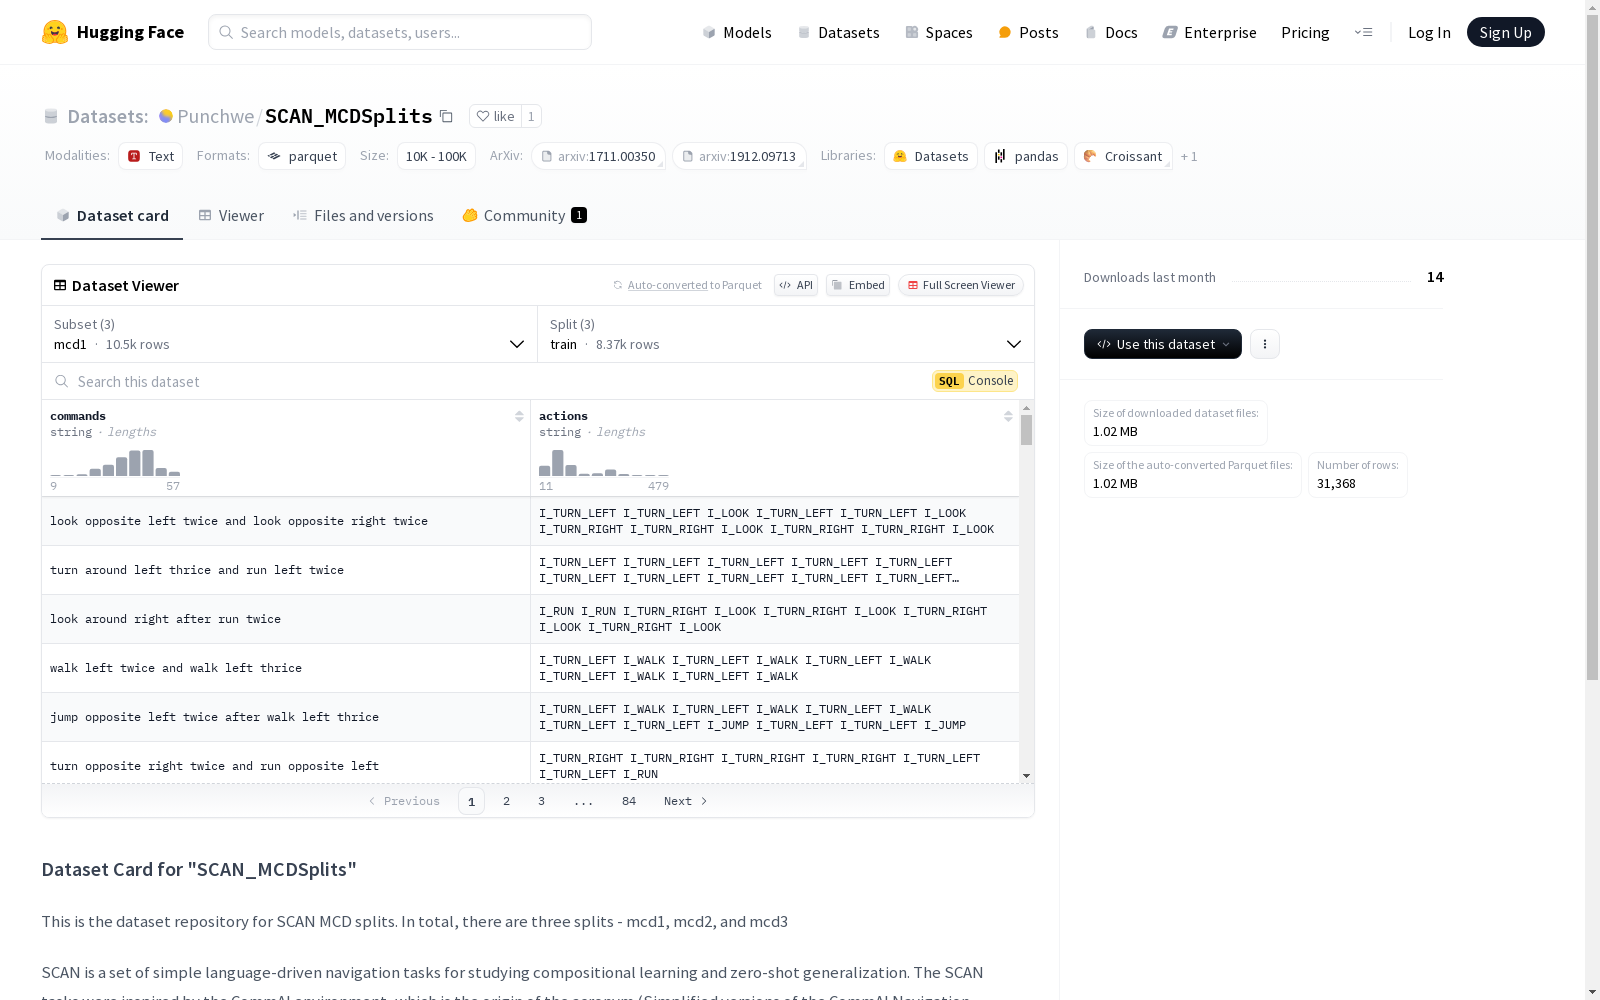Click the Number of rows 31,368 box
The height and width of the screenshot is (1000, 1600).
tap(1357, 475)
